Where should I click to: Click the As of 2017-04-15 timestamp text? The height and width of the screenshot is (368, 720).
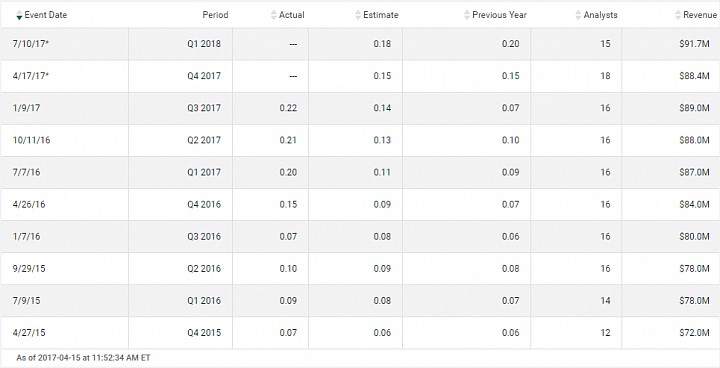84,357
